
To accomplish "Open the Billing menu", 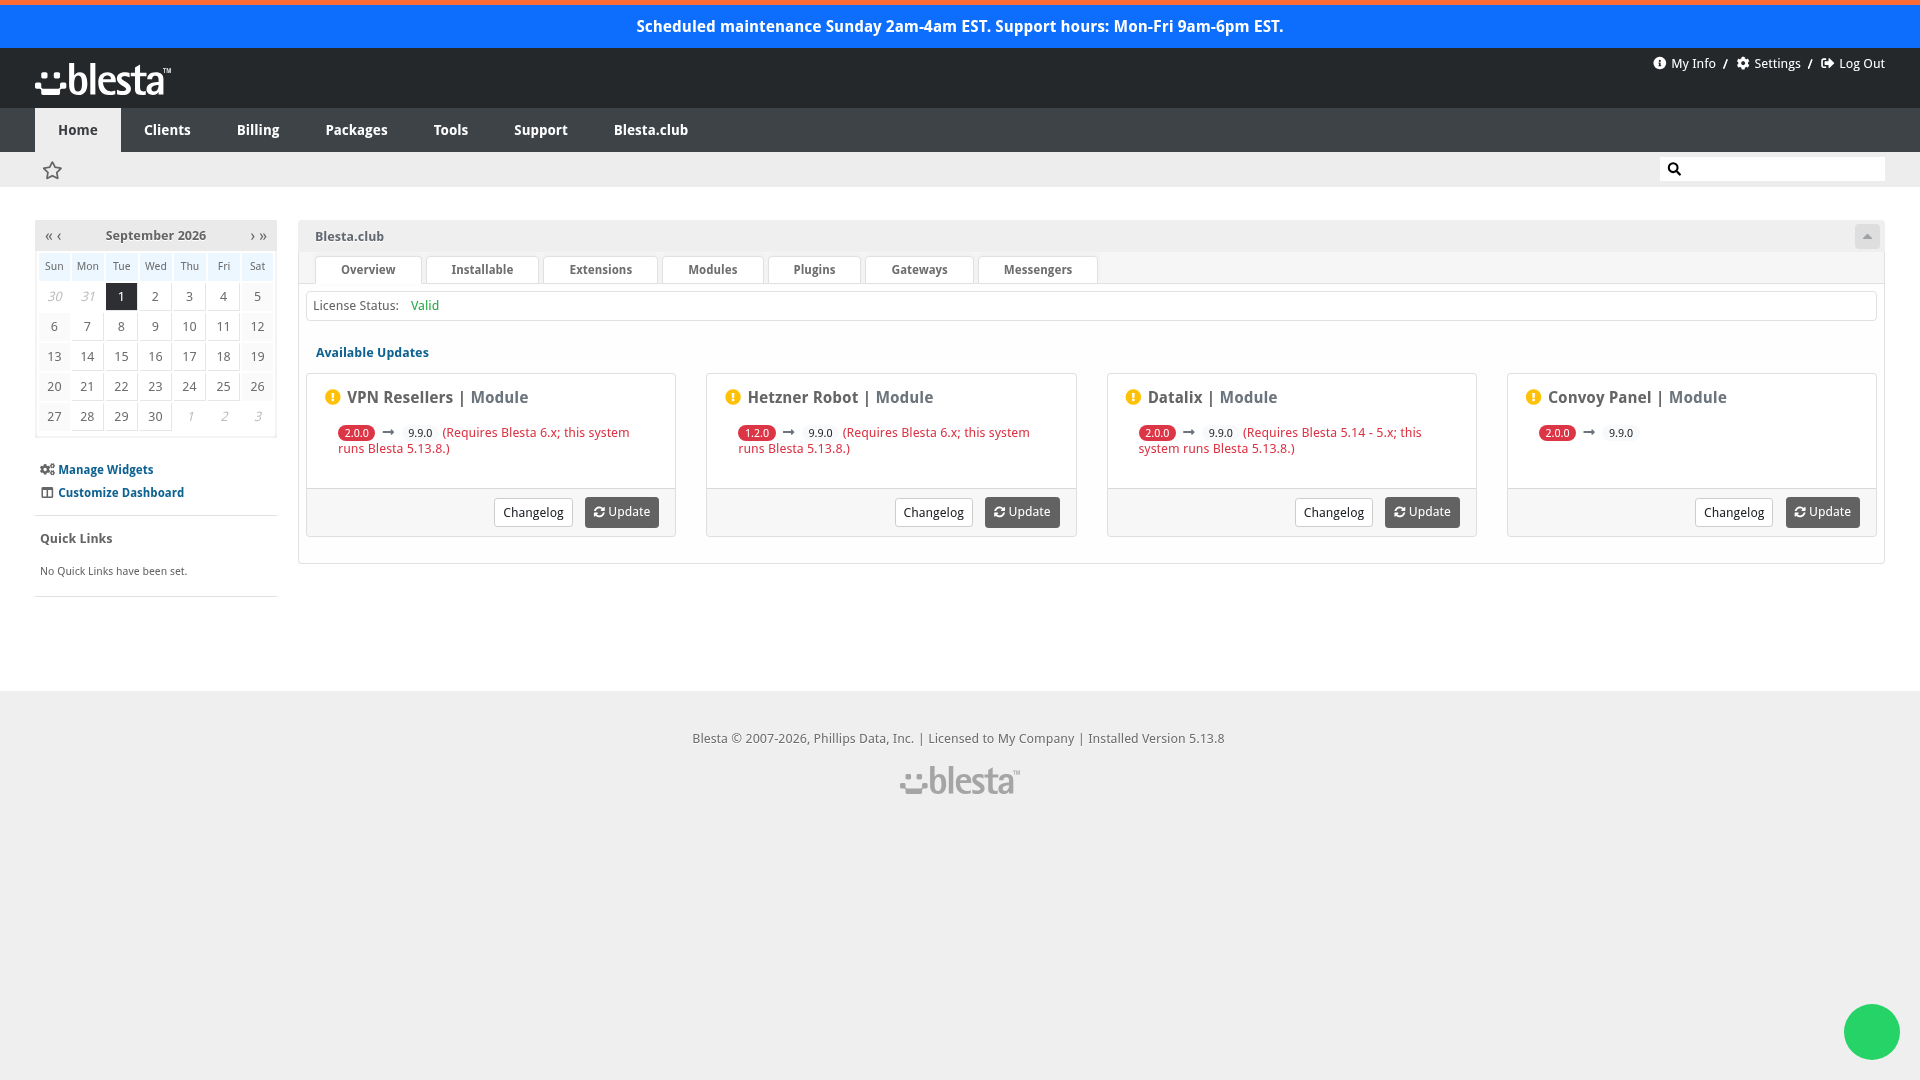I will tap(258, 130).
